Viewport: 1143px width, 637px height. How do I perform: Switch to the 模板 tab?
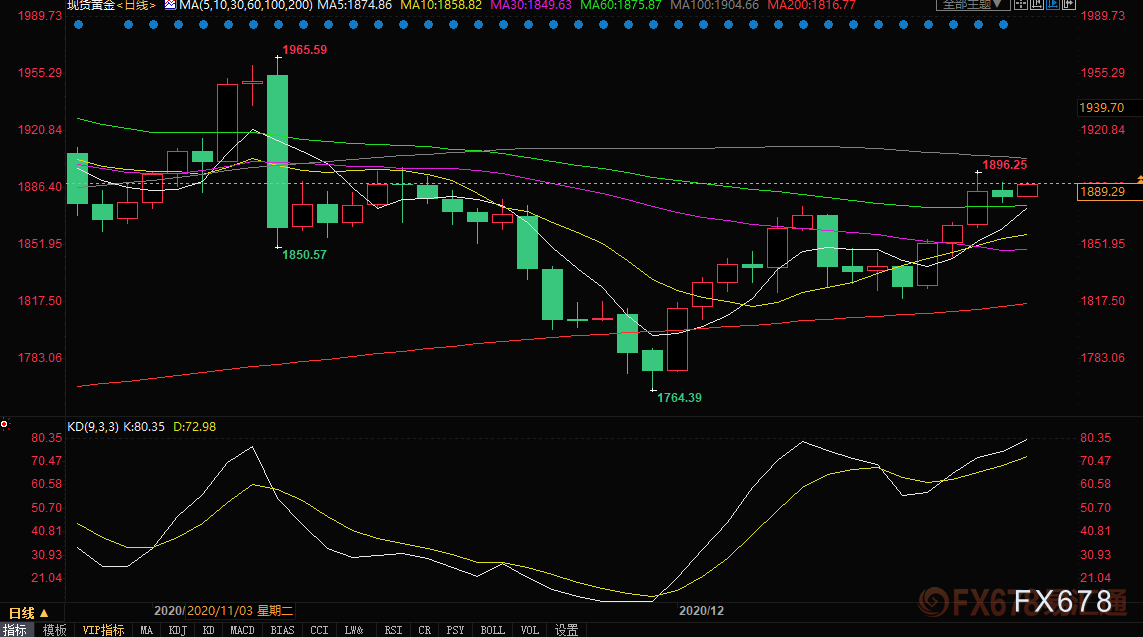pyautogui.click(x=55, y=630)
